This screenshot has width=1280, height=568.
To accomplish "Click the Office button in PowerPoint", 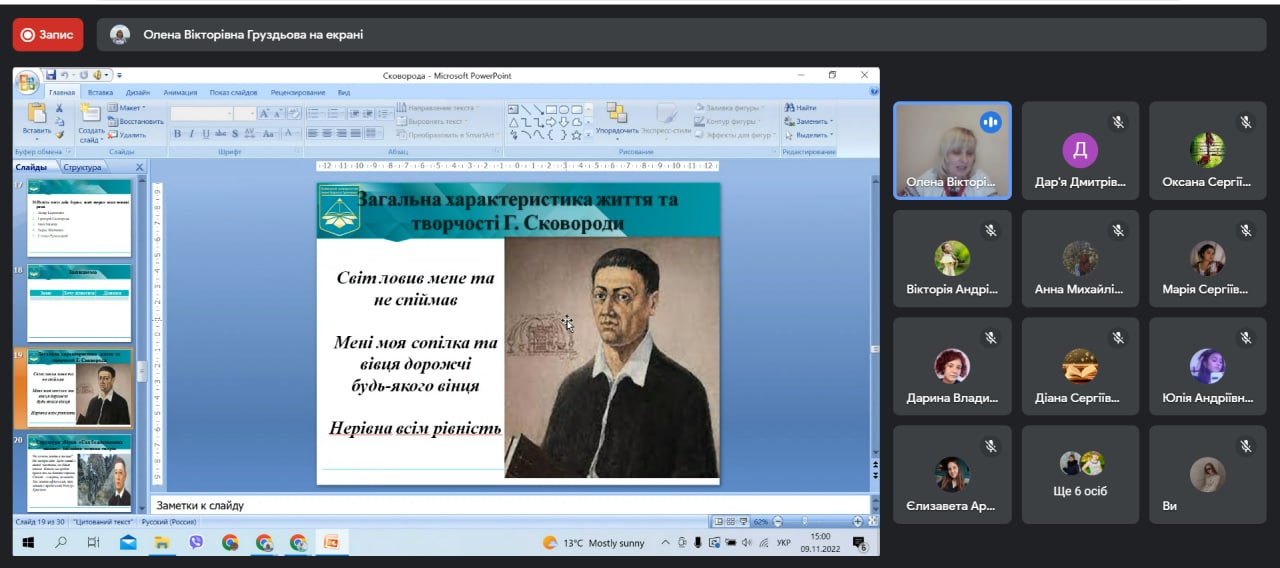I will pyautogui.click(x=27, y=81).
